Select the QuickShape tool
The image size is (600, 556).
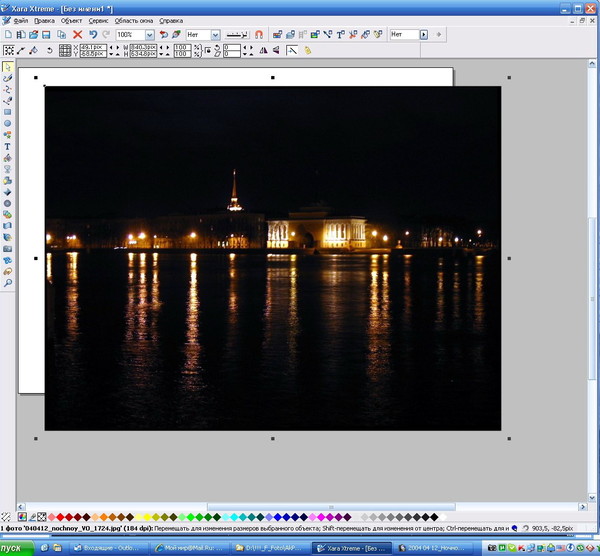click(x=7, y=135)
